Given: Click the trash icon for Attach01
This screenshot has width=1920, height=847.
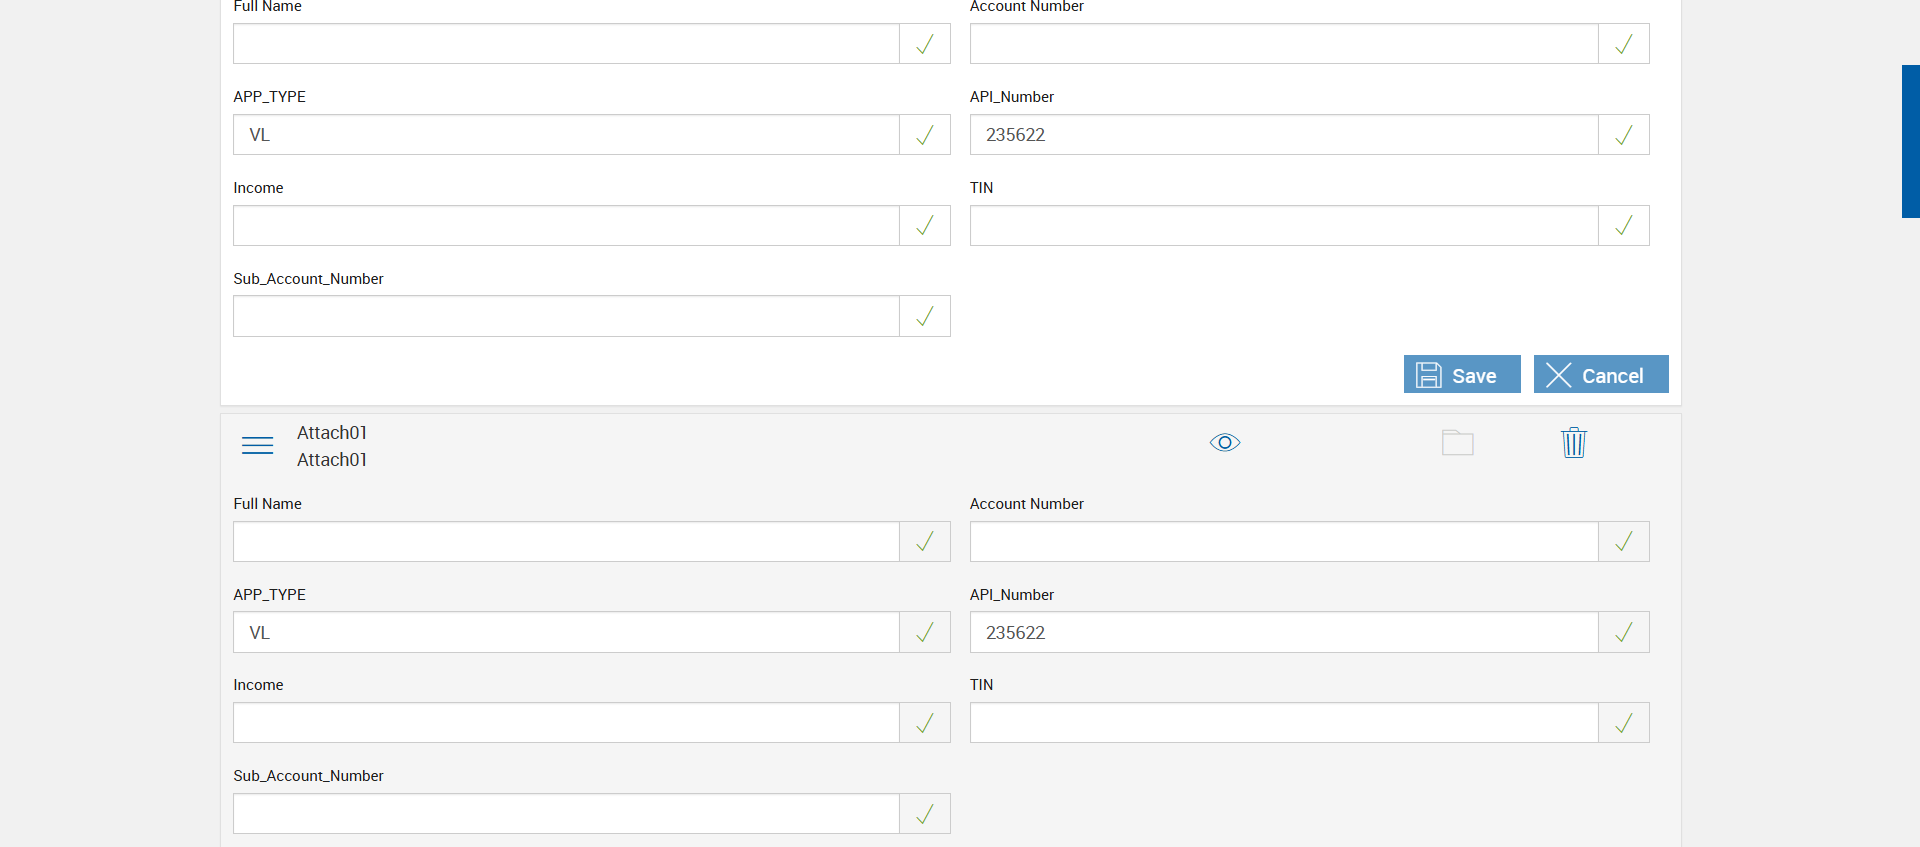Looking at the screenshot, I should [x=1573, y=442].
